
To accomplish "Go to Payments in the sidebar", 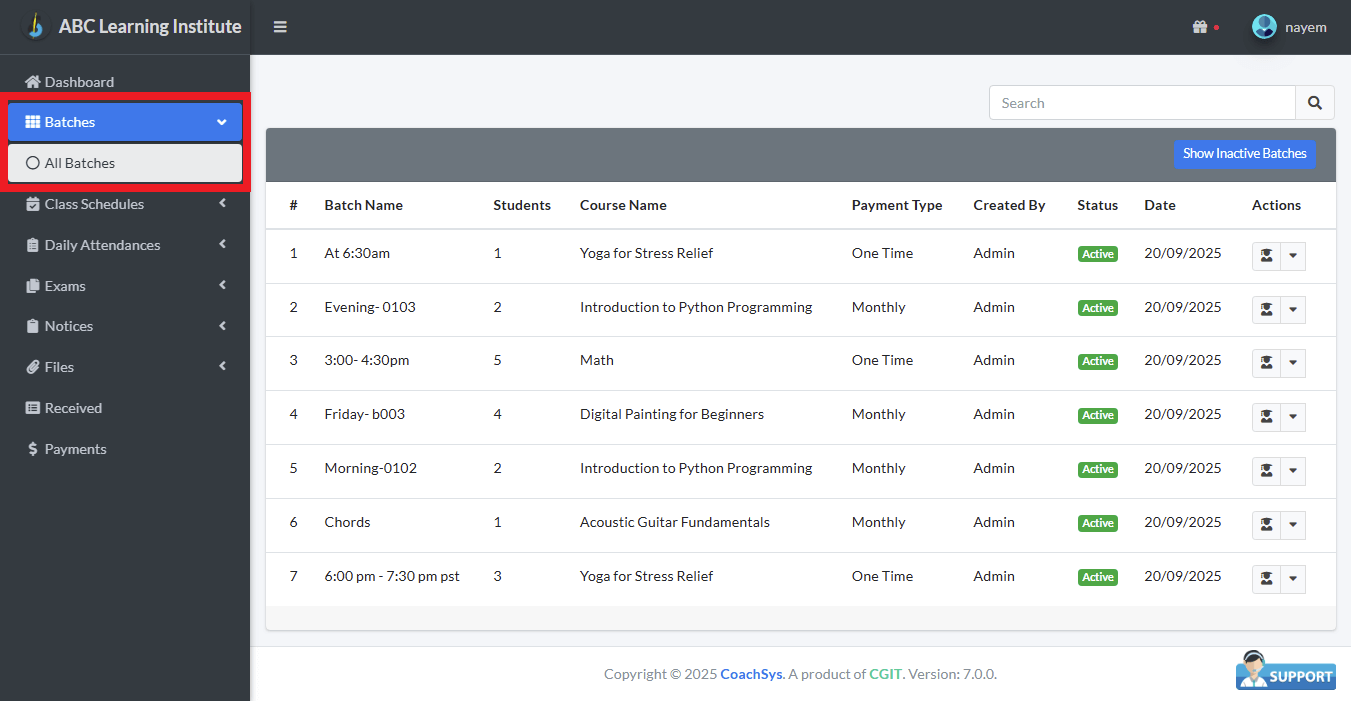I will coord(75,449).
